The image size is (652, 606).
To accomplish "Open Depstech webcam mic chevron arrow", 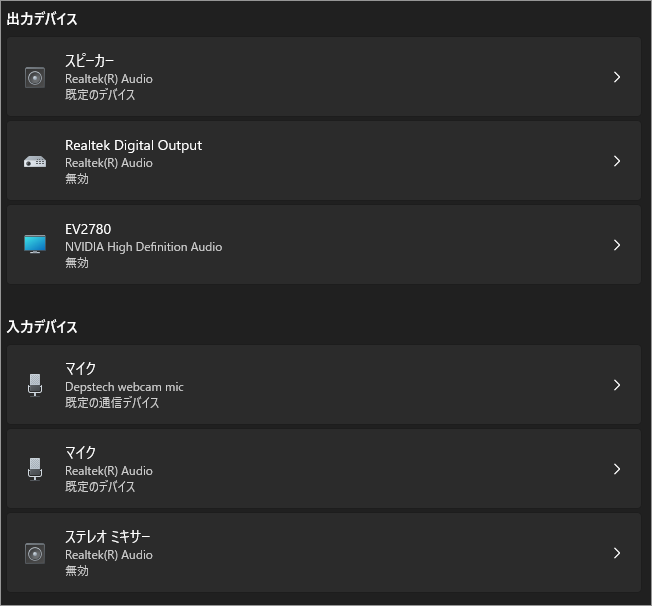I will pos(617,385).
